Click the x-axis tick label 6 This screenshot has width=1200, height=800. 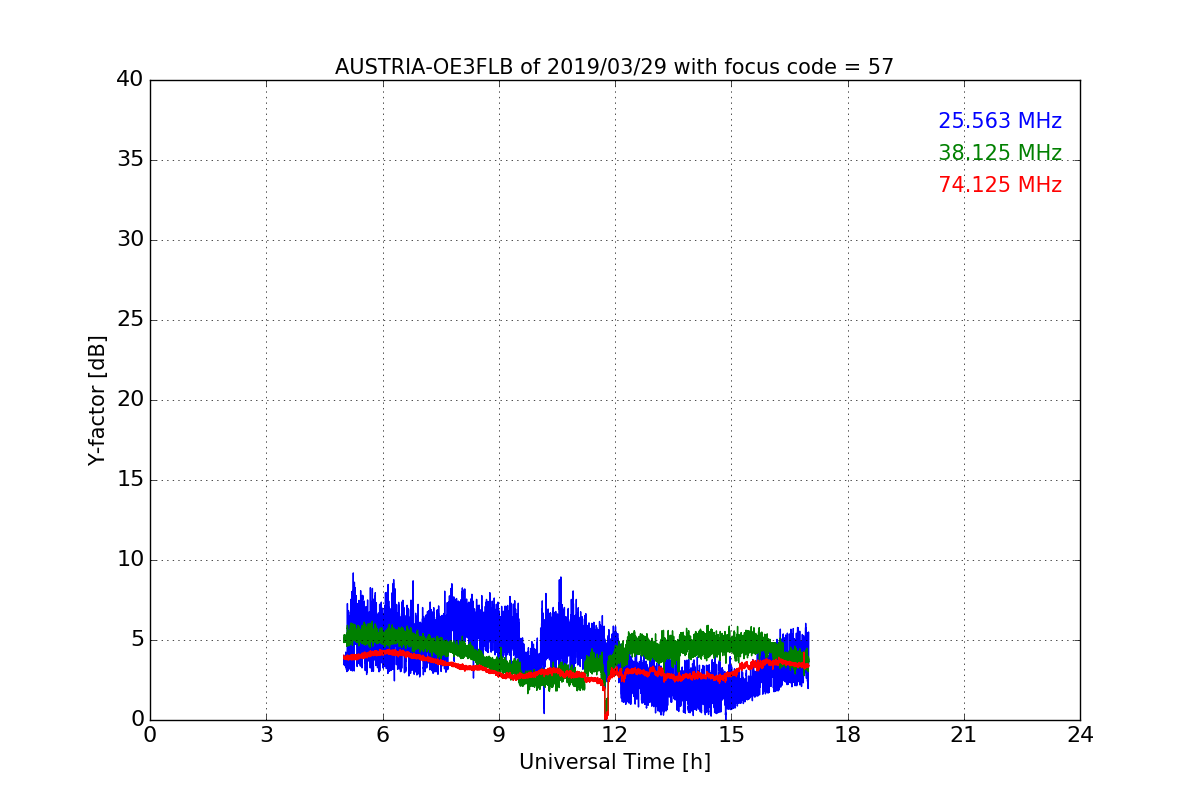(x=383, y=735)
